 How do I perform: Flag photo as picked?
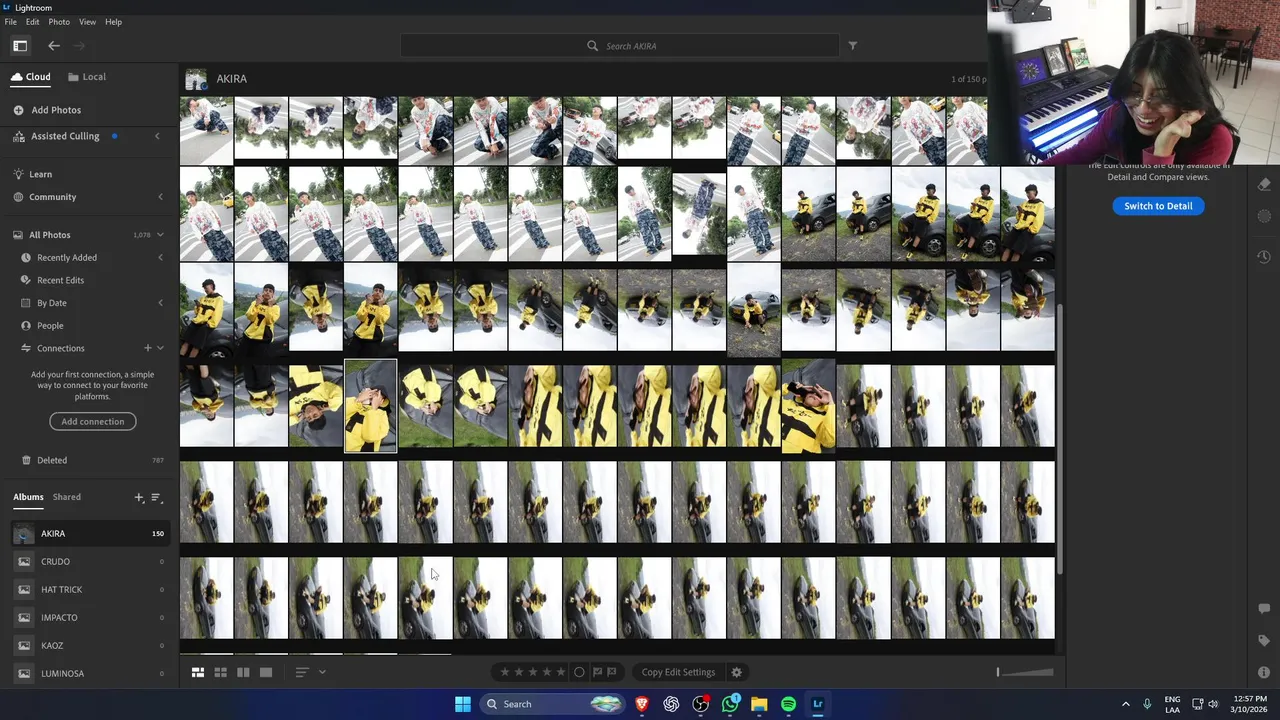(597, 672)
